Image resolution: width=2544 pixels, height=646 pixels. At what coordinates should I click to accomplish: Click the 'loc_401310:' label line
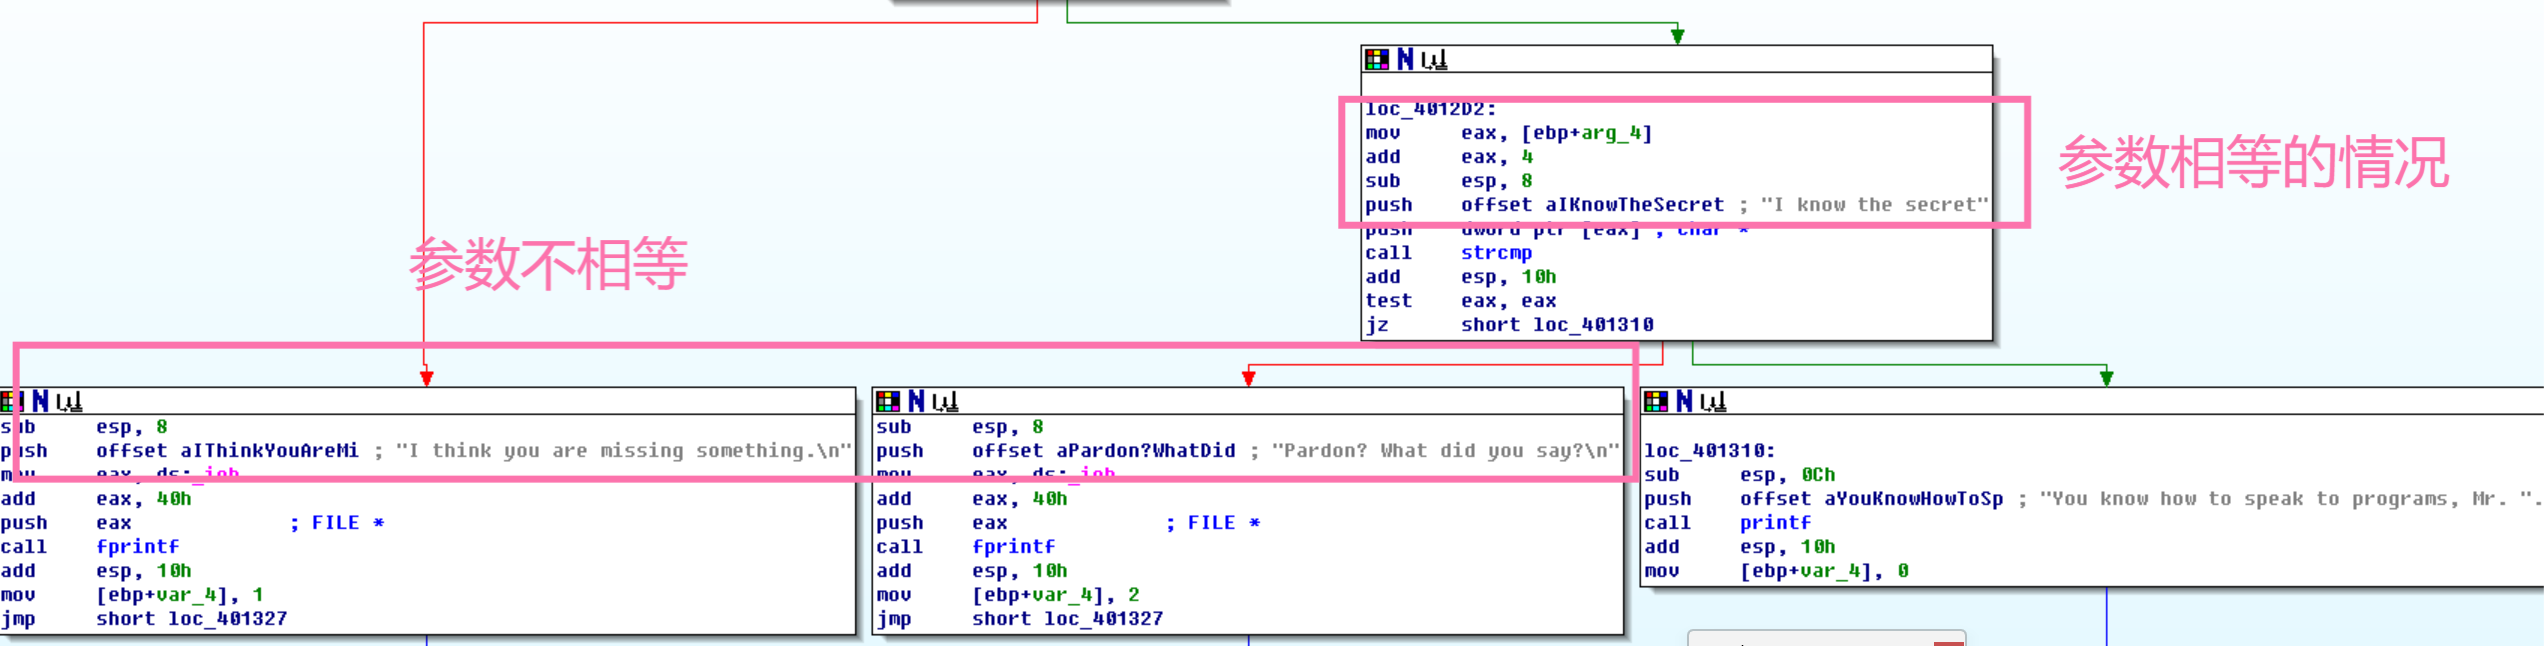[x=1710, y=451]
